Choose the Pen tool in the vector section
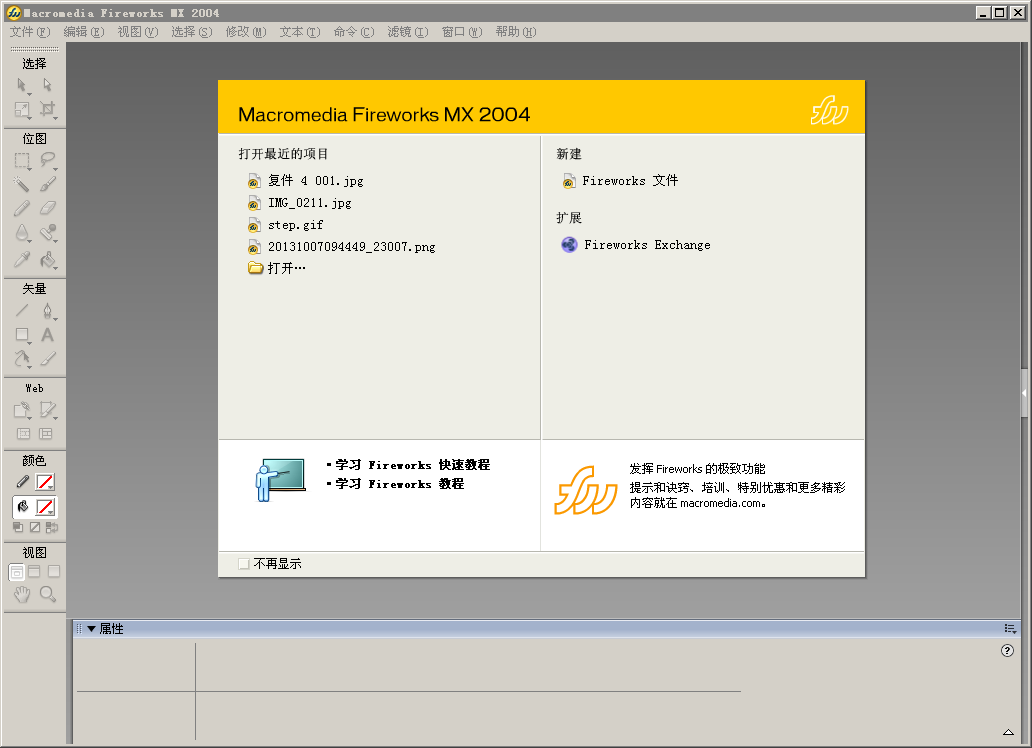The height and width of the screenshot is (748, 1032). point(46,311)
